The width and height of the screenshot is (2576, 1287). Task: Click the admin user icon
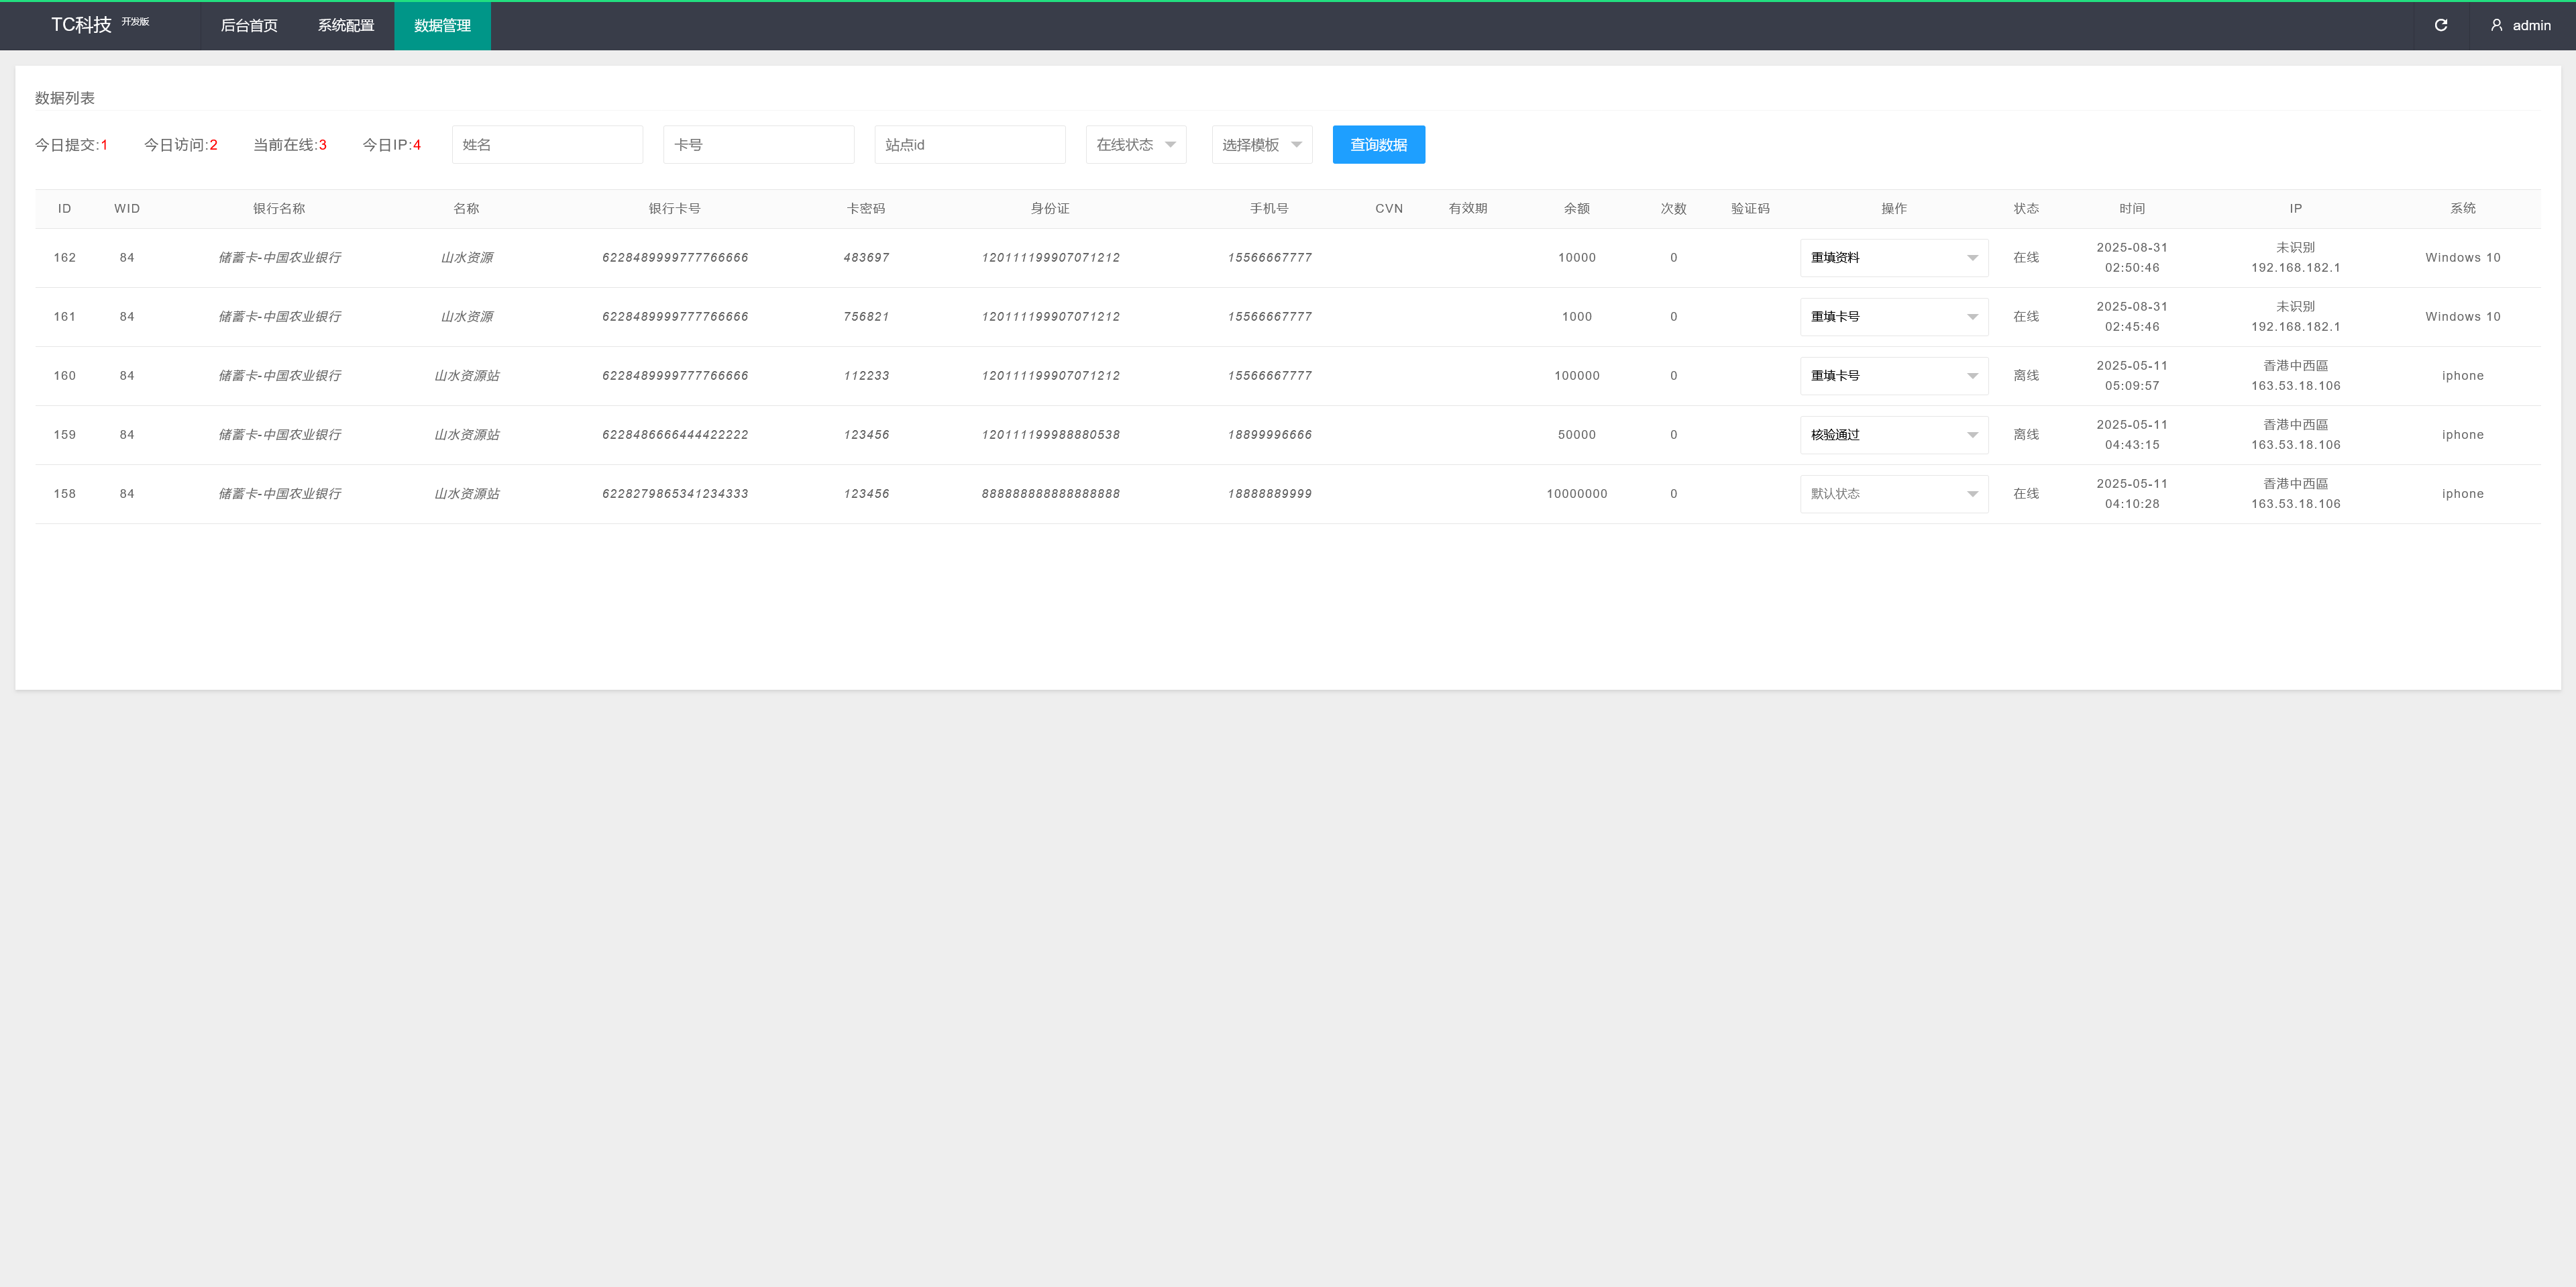2496,25
